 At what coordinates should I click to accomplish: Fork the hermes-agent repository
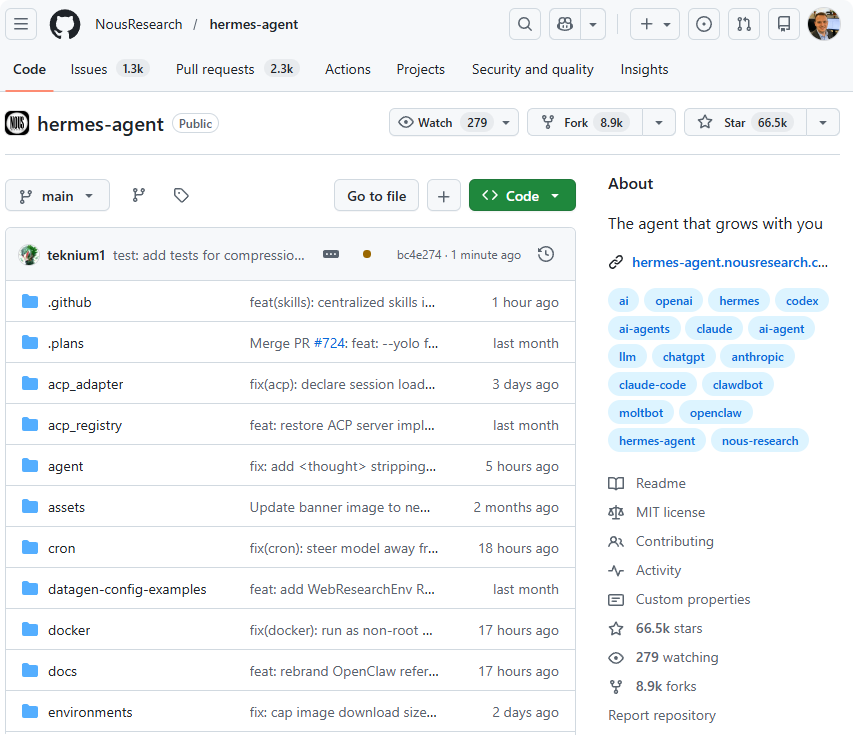(x=585, y=122)
